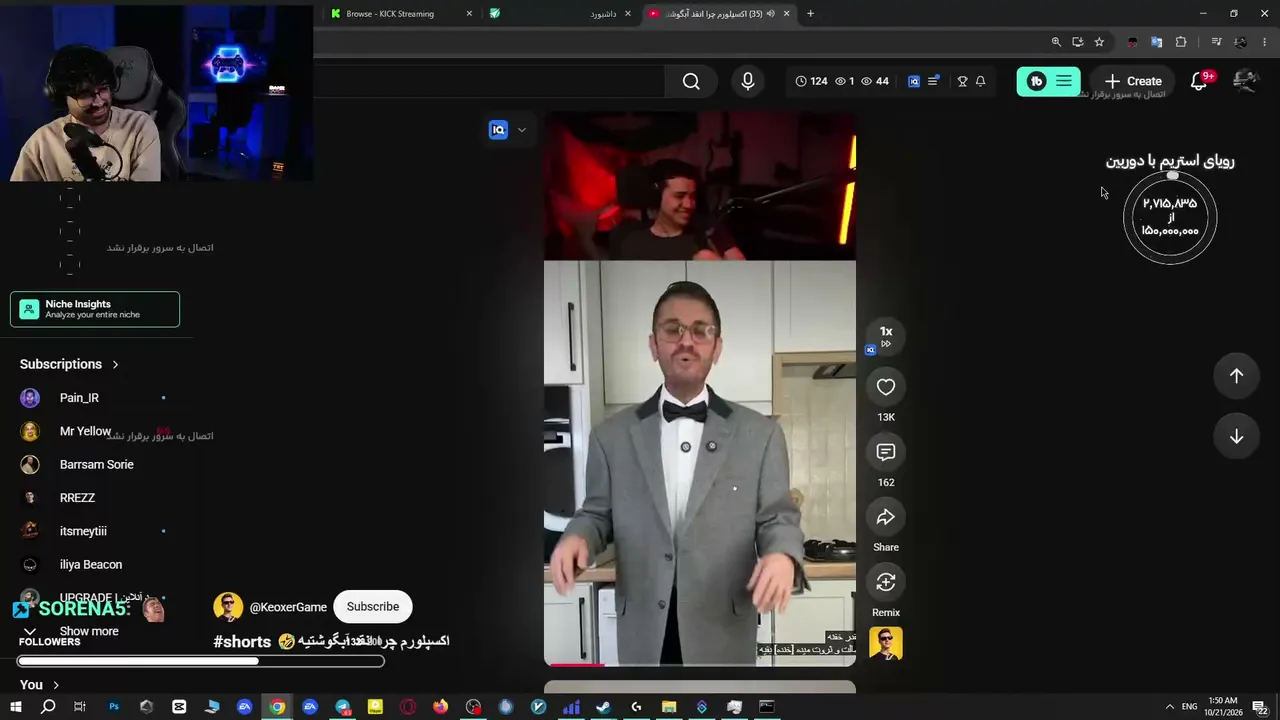This screenshot has width=1280, height=720.
Task: Click the Shorts video player
Action: (700, 388)
